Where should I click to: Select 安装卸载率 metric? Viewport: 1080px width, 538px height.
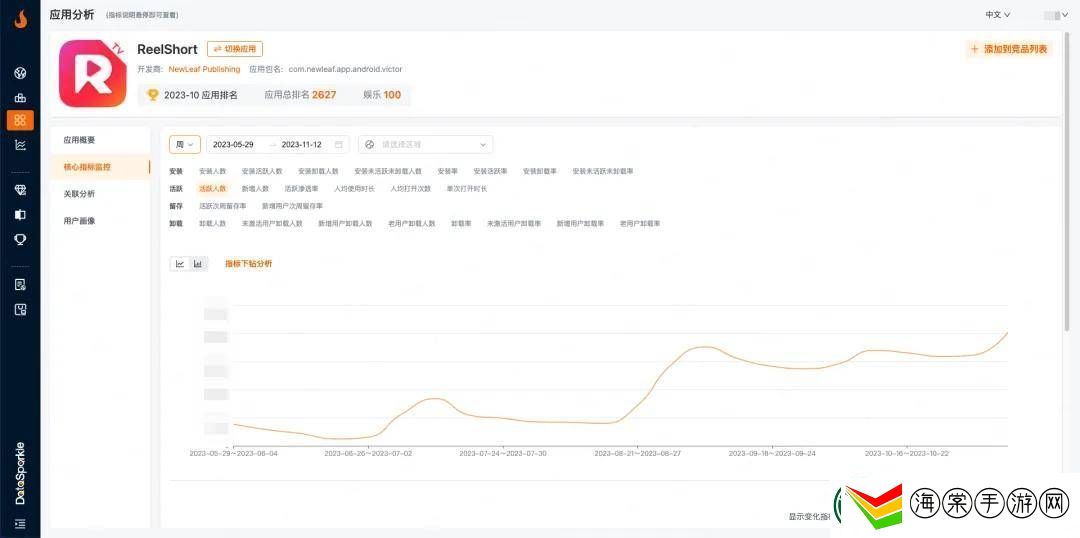(x=540, y=171)
